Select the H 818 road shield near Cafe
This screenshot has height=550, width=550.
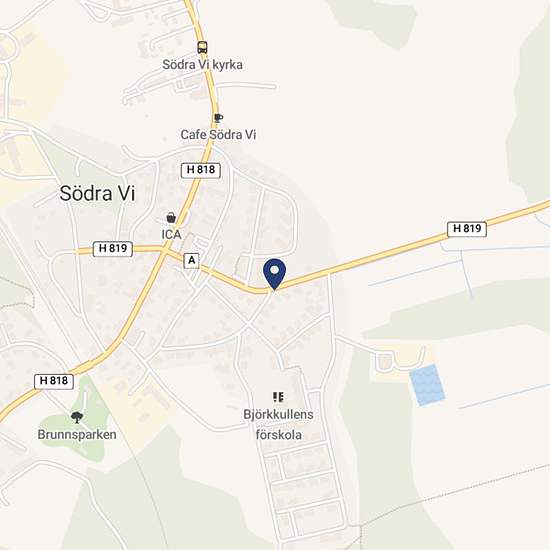pyautogui.click(x=201, y=170)
